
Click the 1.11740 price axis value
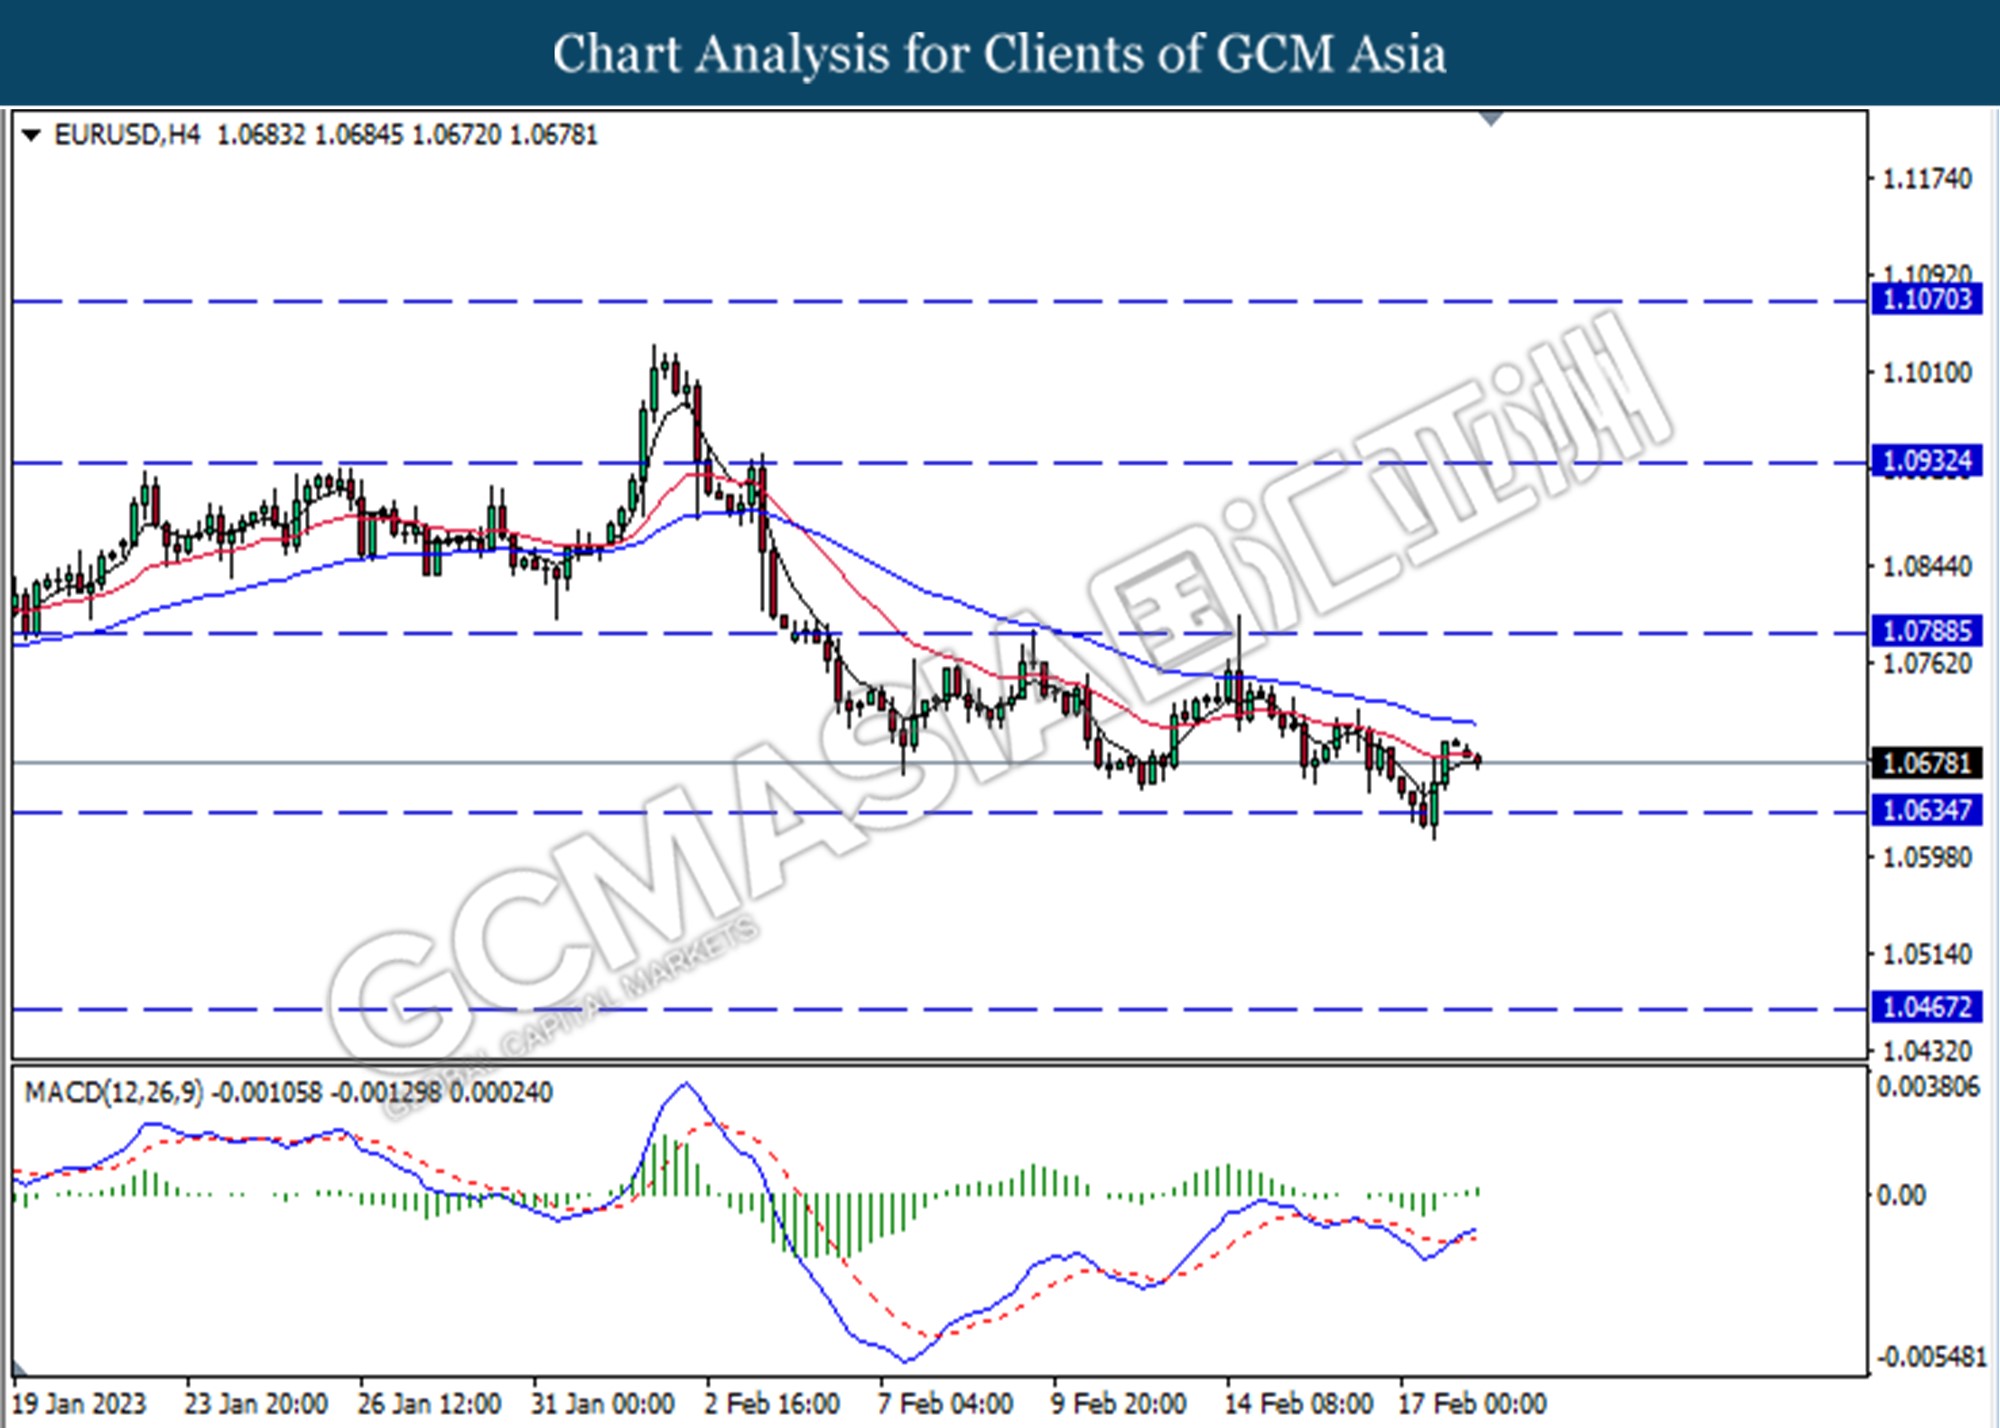[x=1927, y=179]
